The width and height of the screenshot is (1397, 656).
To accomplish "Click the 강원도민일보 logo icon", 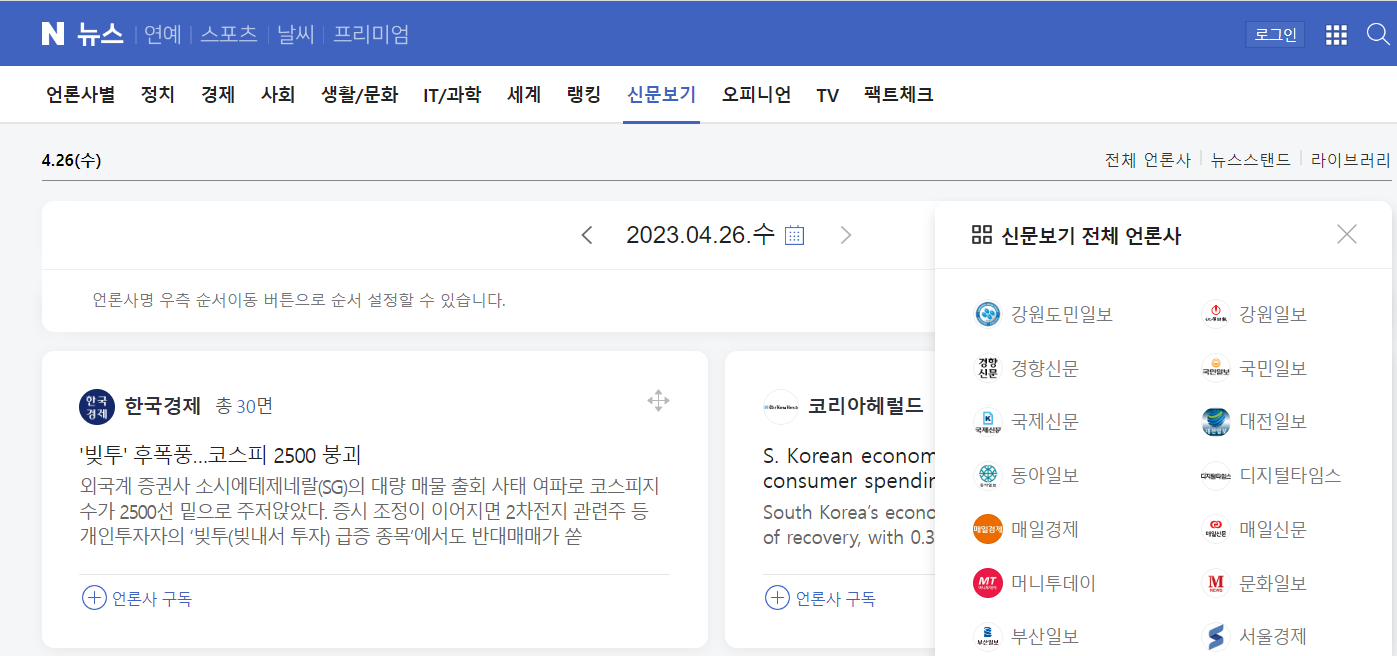I will tap(988, 315).
